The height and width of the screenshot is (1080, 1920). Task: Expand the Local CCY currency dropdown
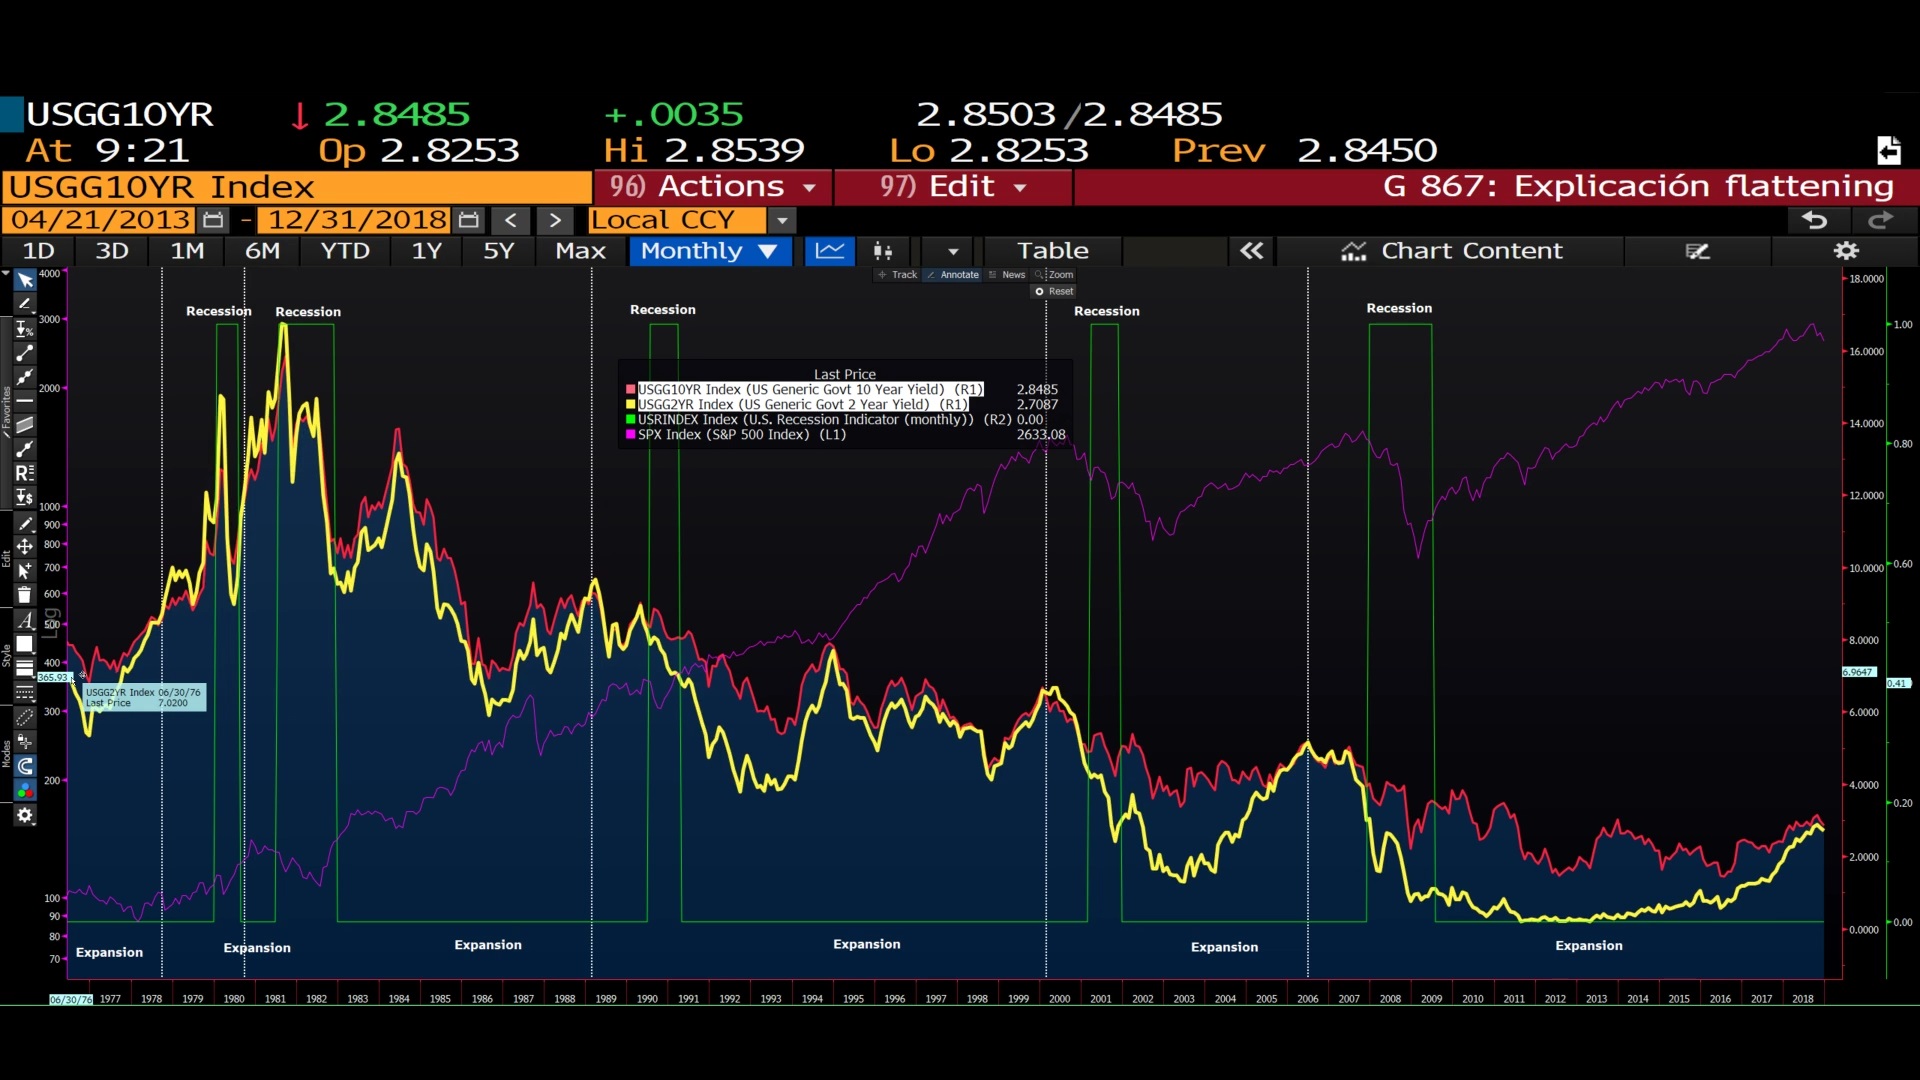(x=783, y=220)
